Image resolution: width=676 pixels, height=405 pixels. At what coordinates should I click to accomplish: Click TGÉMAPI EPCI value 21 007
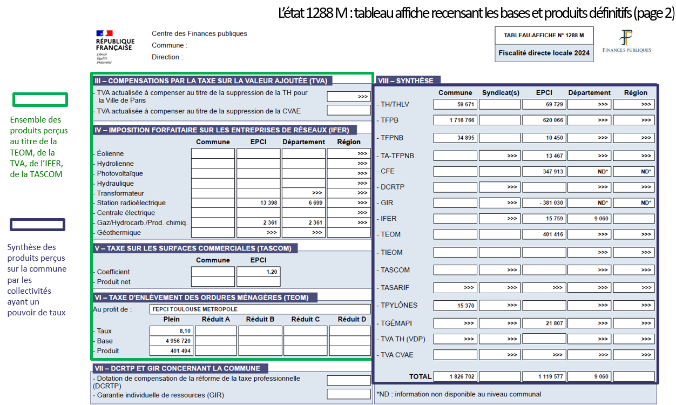pos(544,323)
